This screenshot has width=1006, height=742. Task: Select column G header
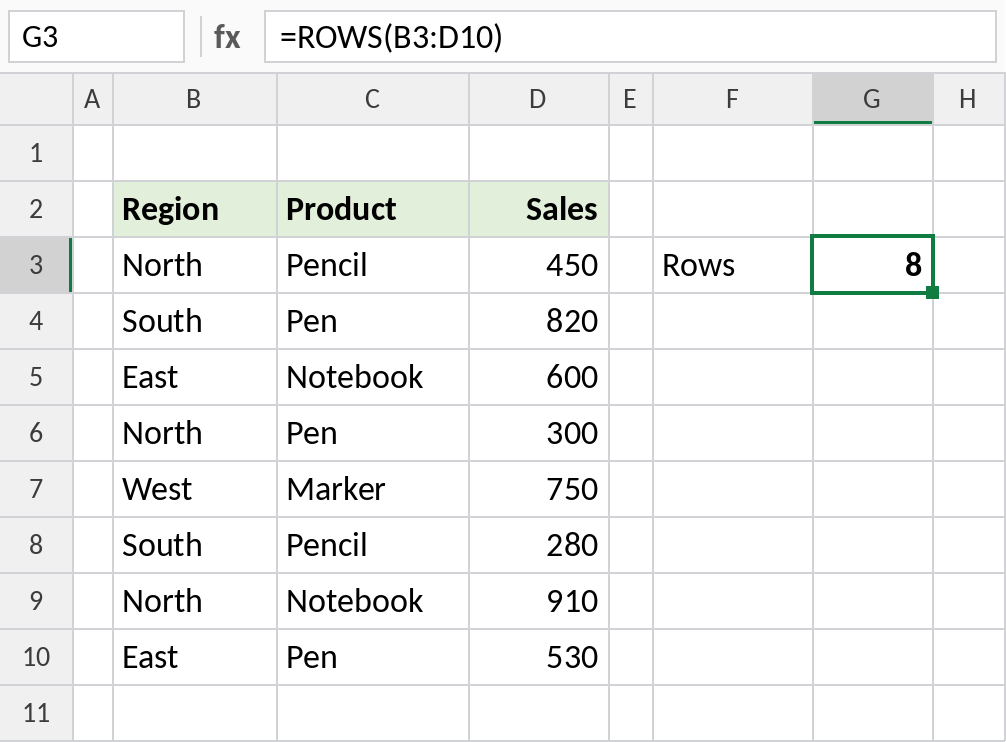(x=873, y=99)
